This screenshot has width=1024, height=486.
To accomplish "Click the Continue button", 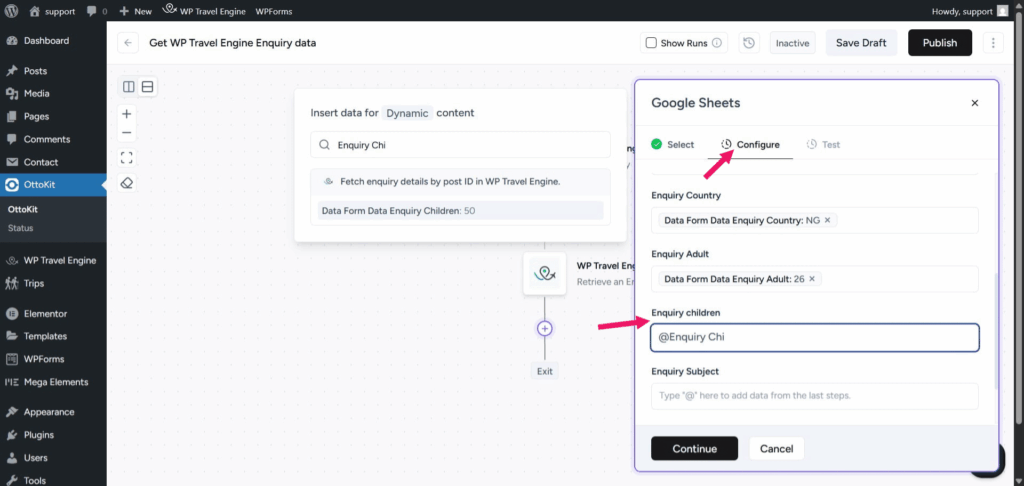I will coord(694,449).
